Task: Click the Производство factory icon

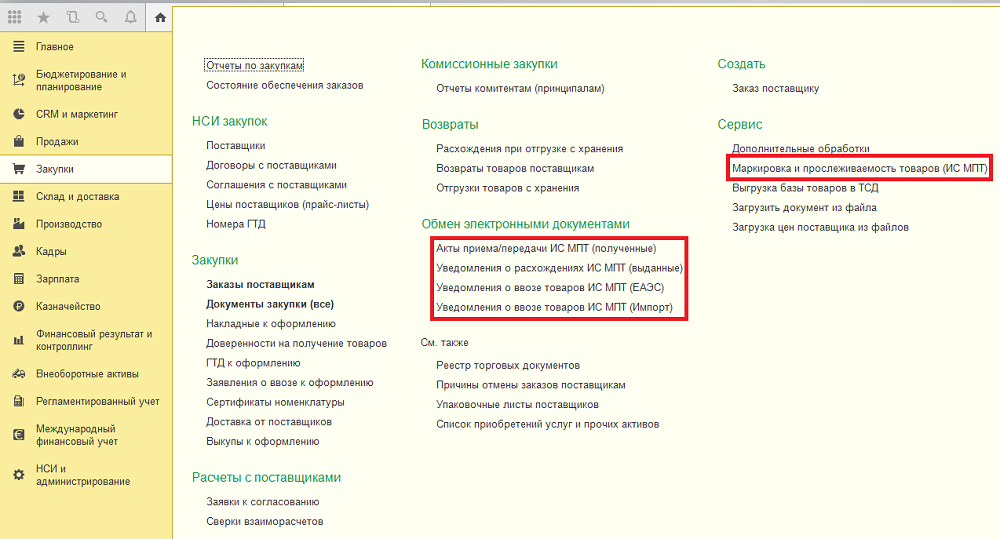Action: coord(18,224)
